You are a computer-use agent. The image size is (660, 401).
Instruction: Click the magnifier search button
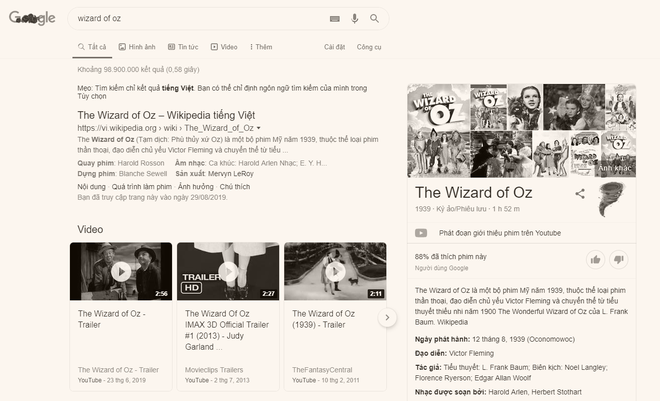click(374, 19)
